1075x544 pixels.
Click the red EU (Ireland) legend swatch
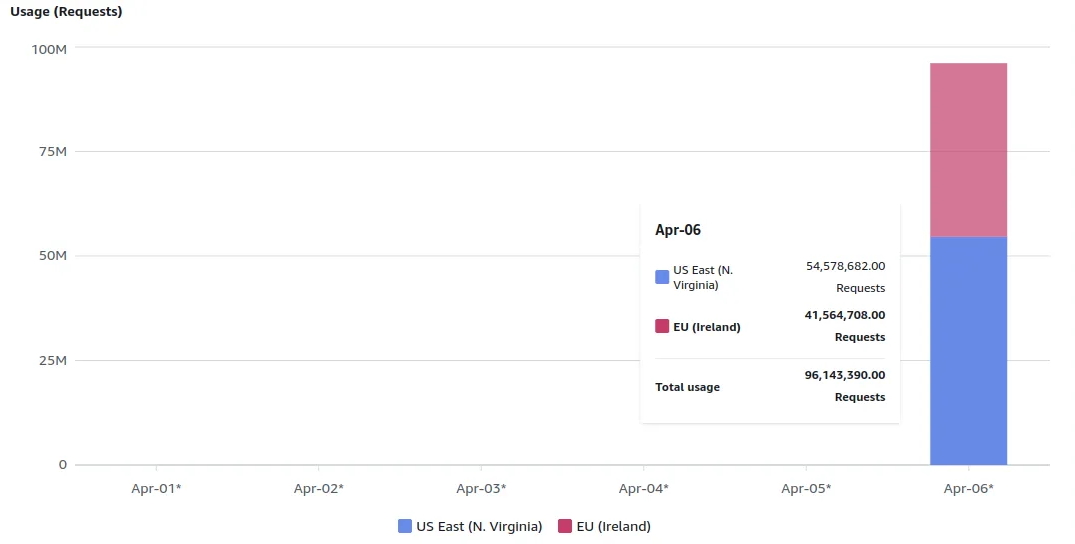(x=565, y=526)
